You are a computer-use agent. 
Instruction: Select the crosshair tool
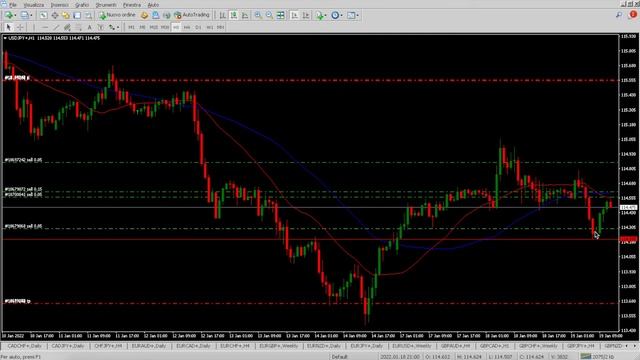tap(20, 27)
